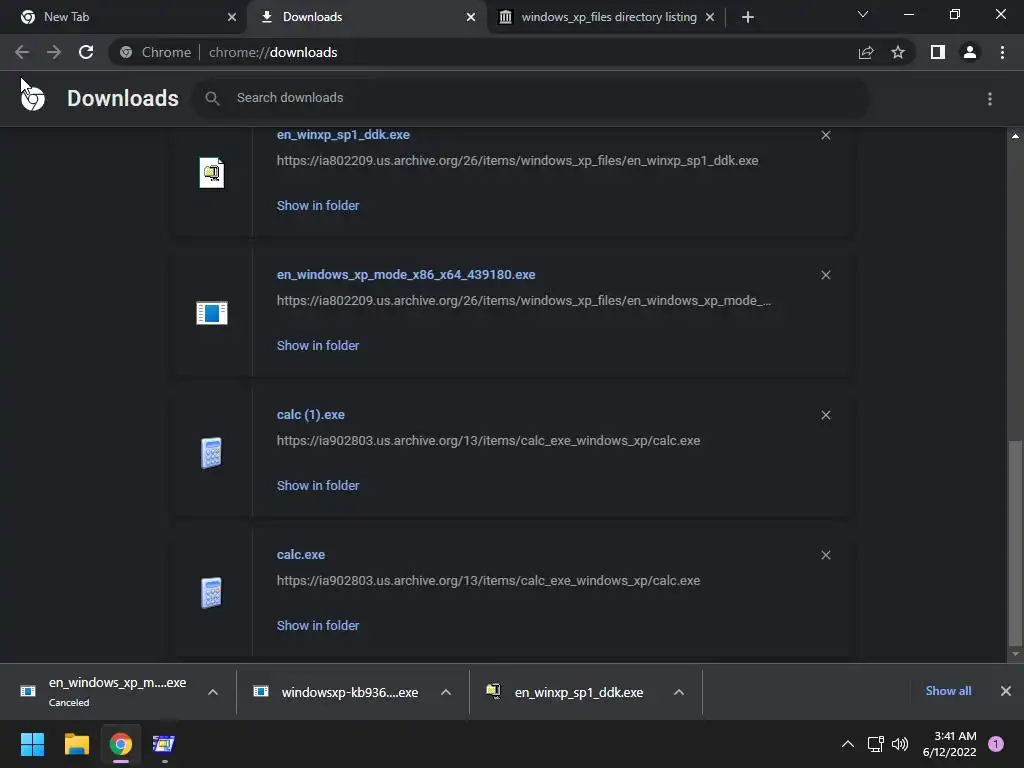The height and width of the screenshot is (768, 1024).
Task: Show en_windows_xp_mode file in folder
Action: (317, 345)
